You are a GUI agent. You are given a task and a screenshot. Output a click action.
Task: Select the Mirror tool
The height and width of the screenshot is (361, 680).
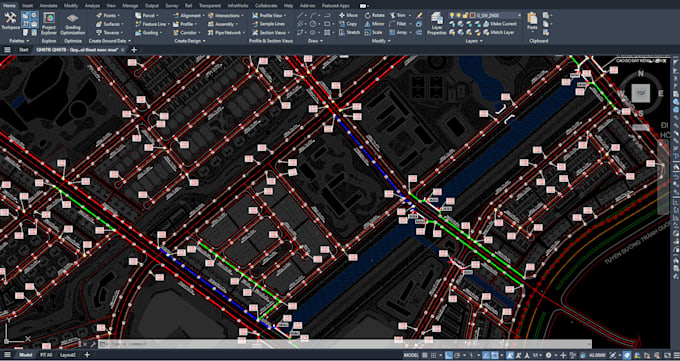(x=375, y=24)
